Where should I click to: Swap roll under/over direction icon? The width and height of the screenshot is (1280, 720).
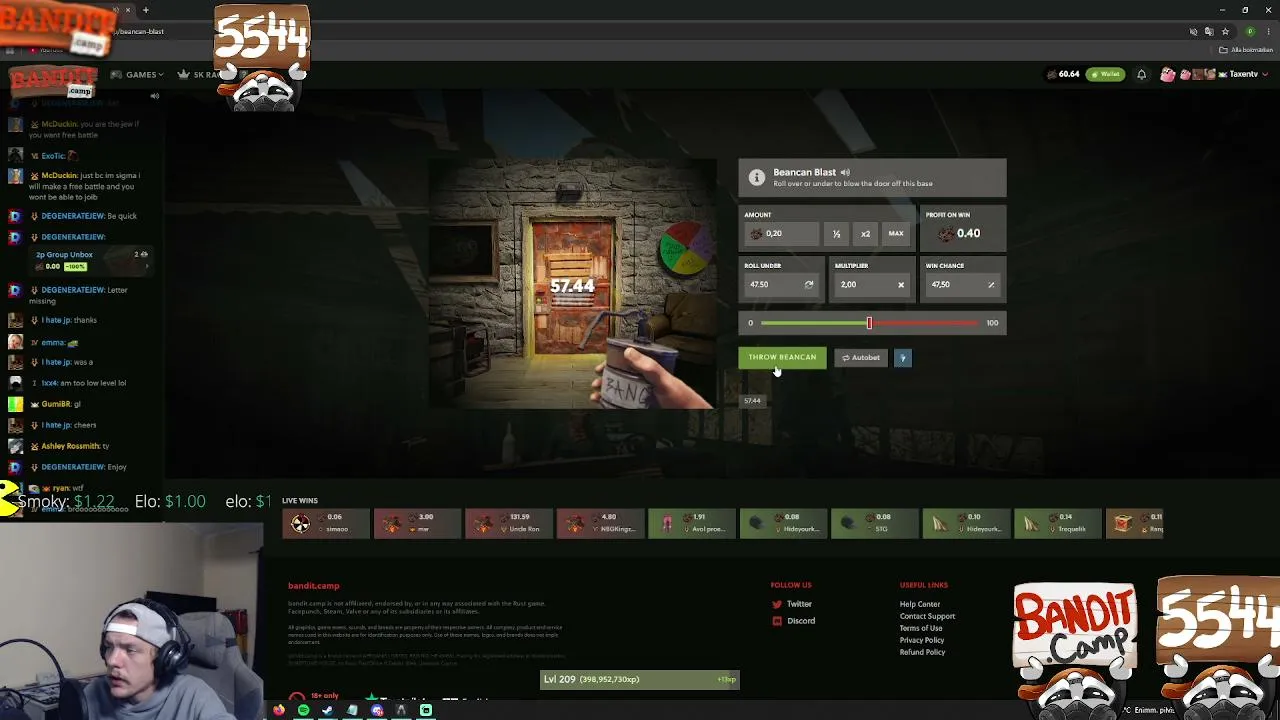point(809,285)
